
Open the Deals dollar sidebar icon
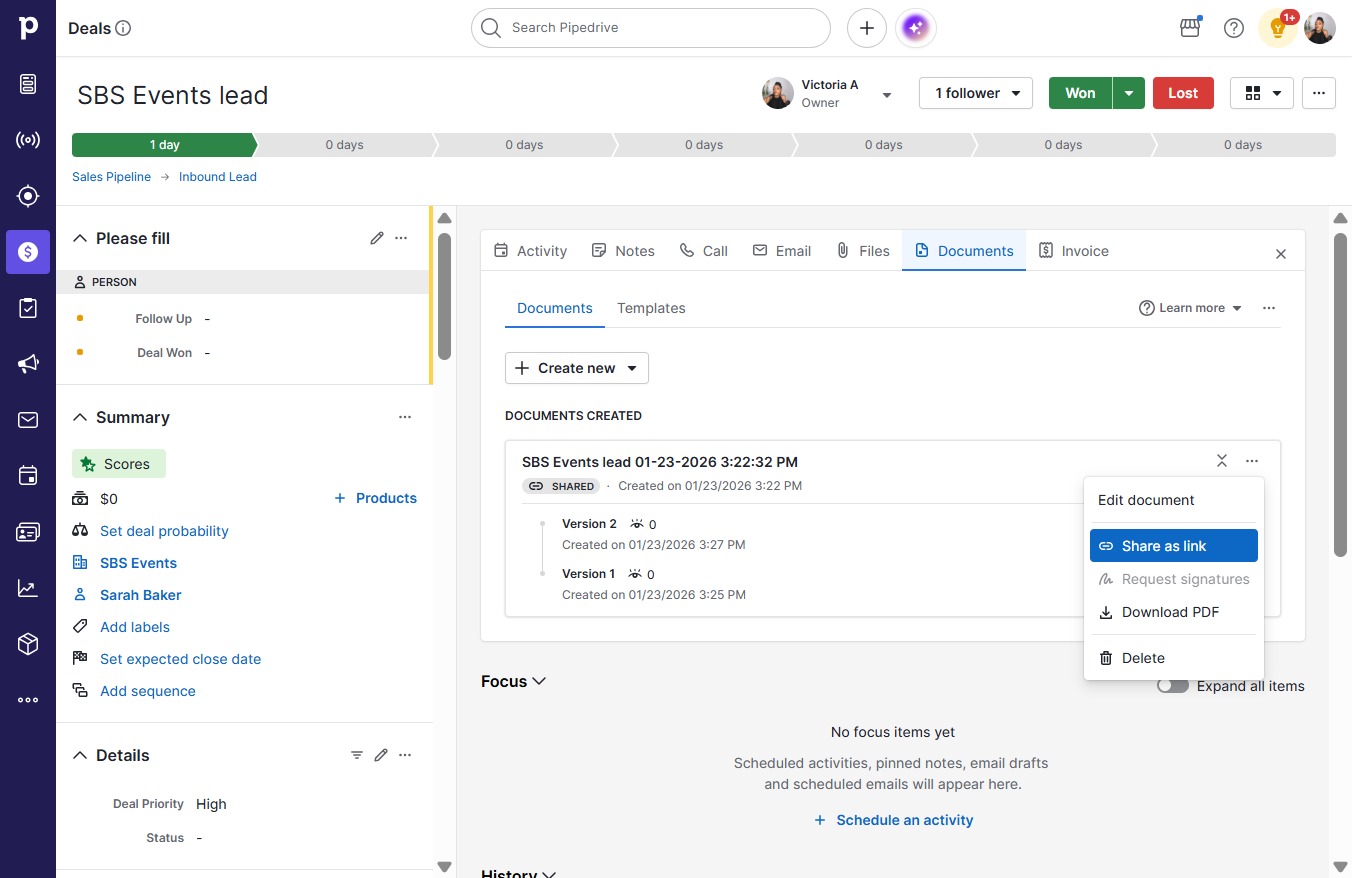[28, 252]
